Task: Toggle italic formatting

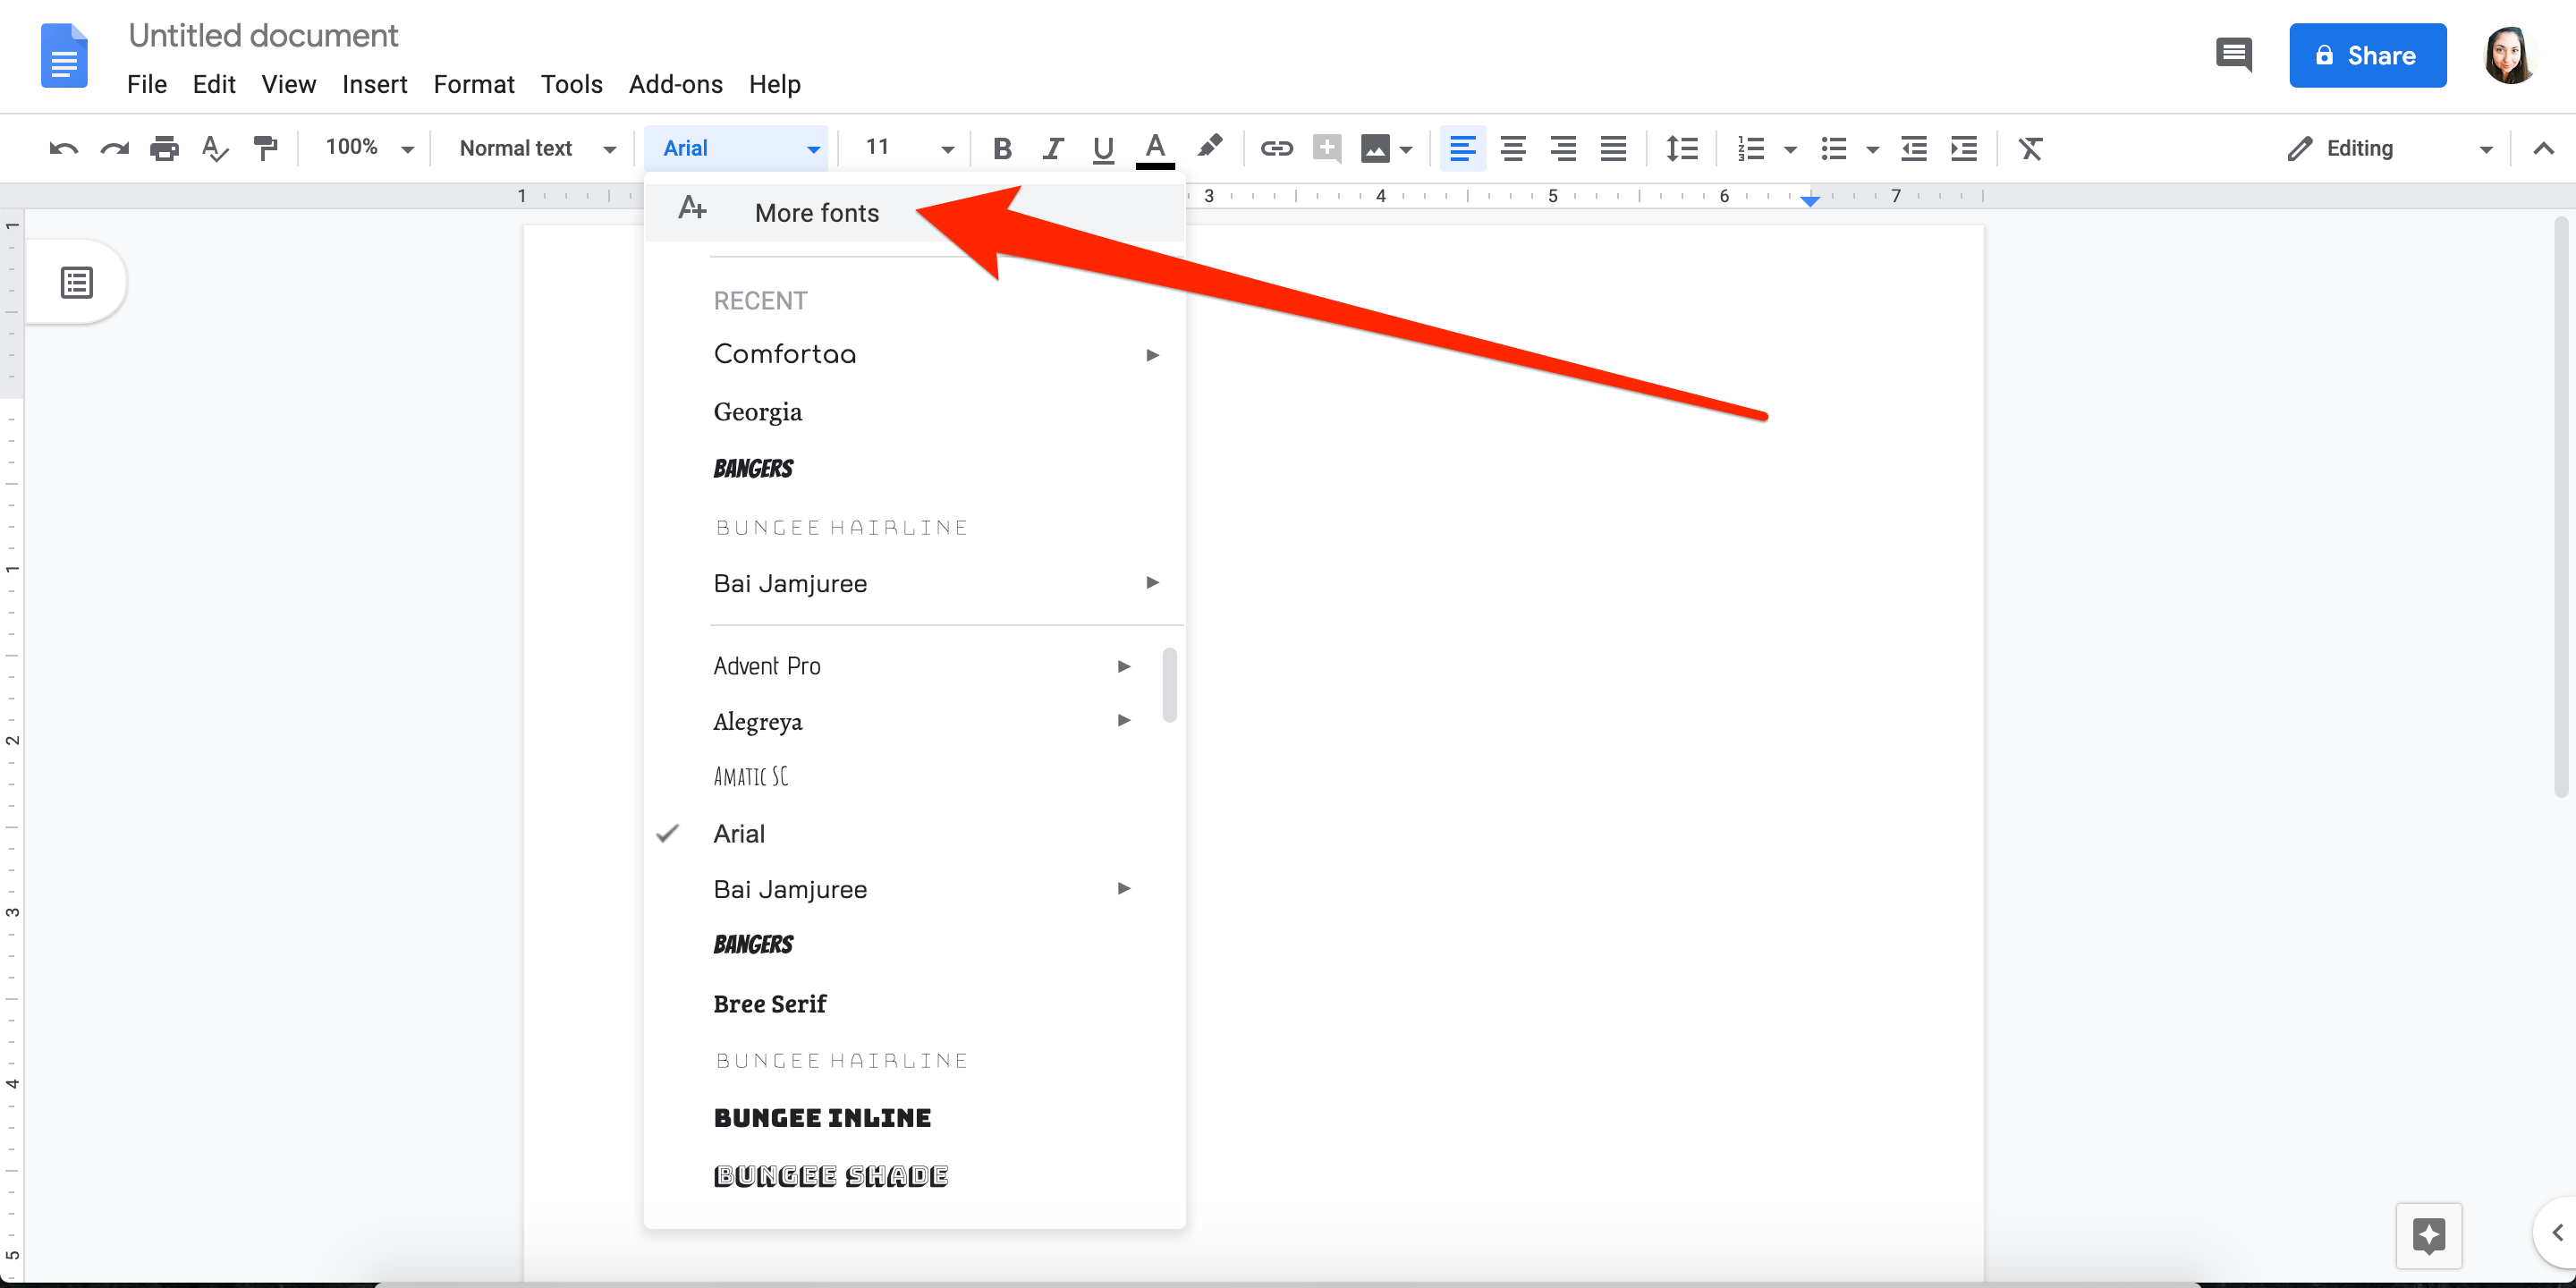Action: (1052, 149)
